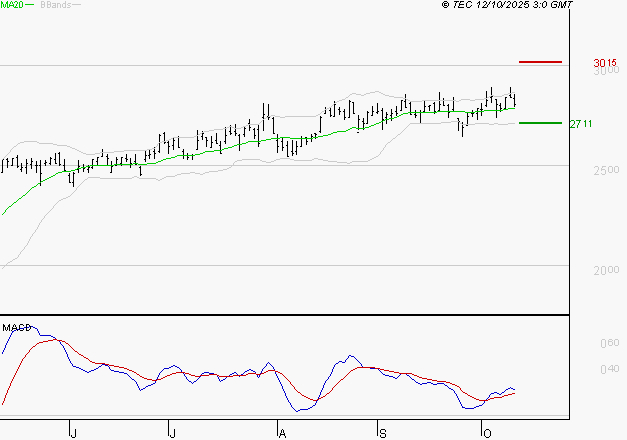Click the 040 MACD axis value

point(609,369)
